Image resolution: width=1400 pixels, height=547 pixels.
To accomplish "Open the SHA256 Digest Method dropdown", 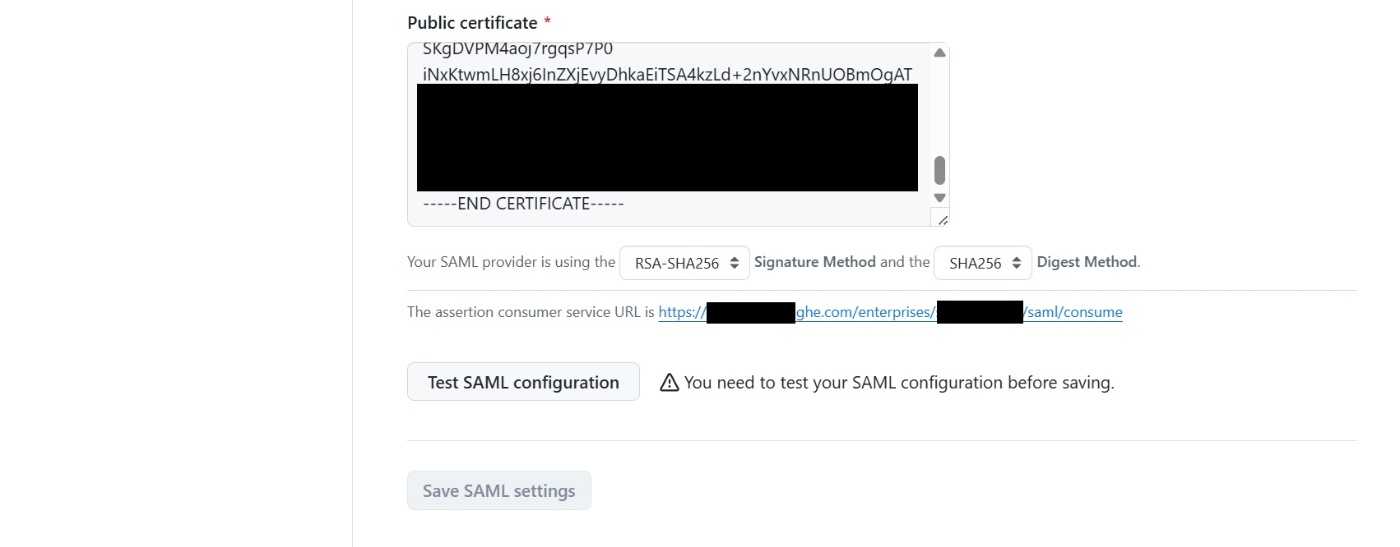I will tap(982, 263).
